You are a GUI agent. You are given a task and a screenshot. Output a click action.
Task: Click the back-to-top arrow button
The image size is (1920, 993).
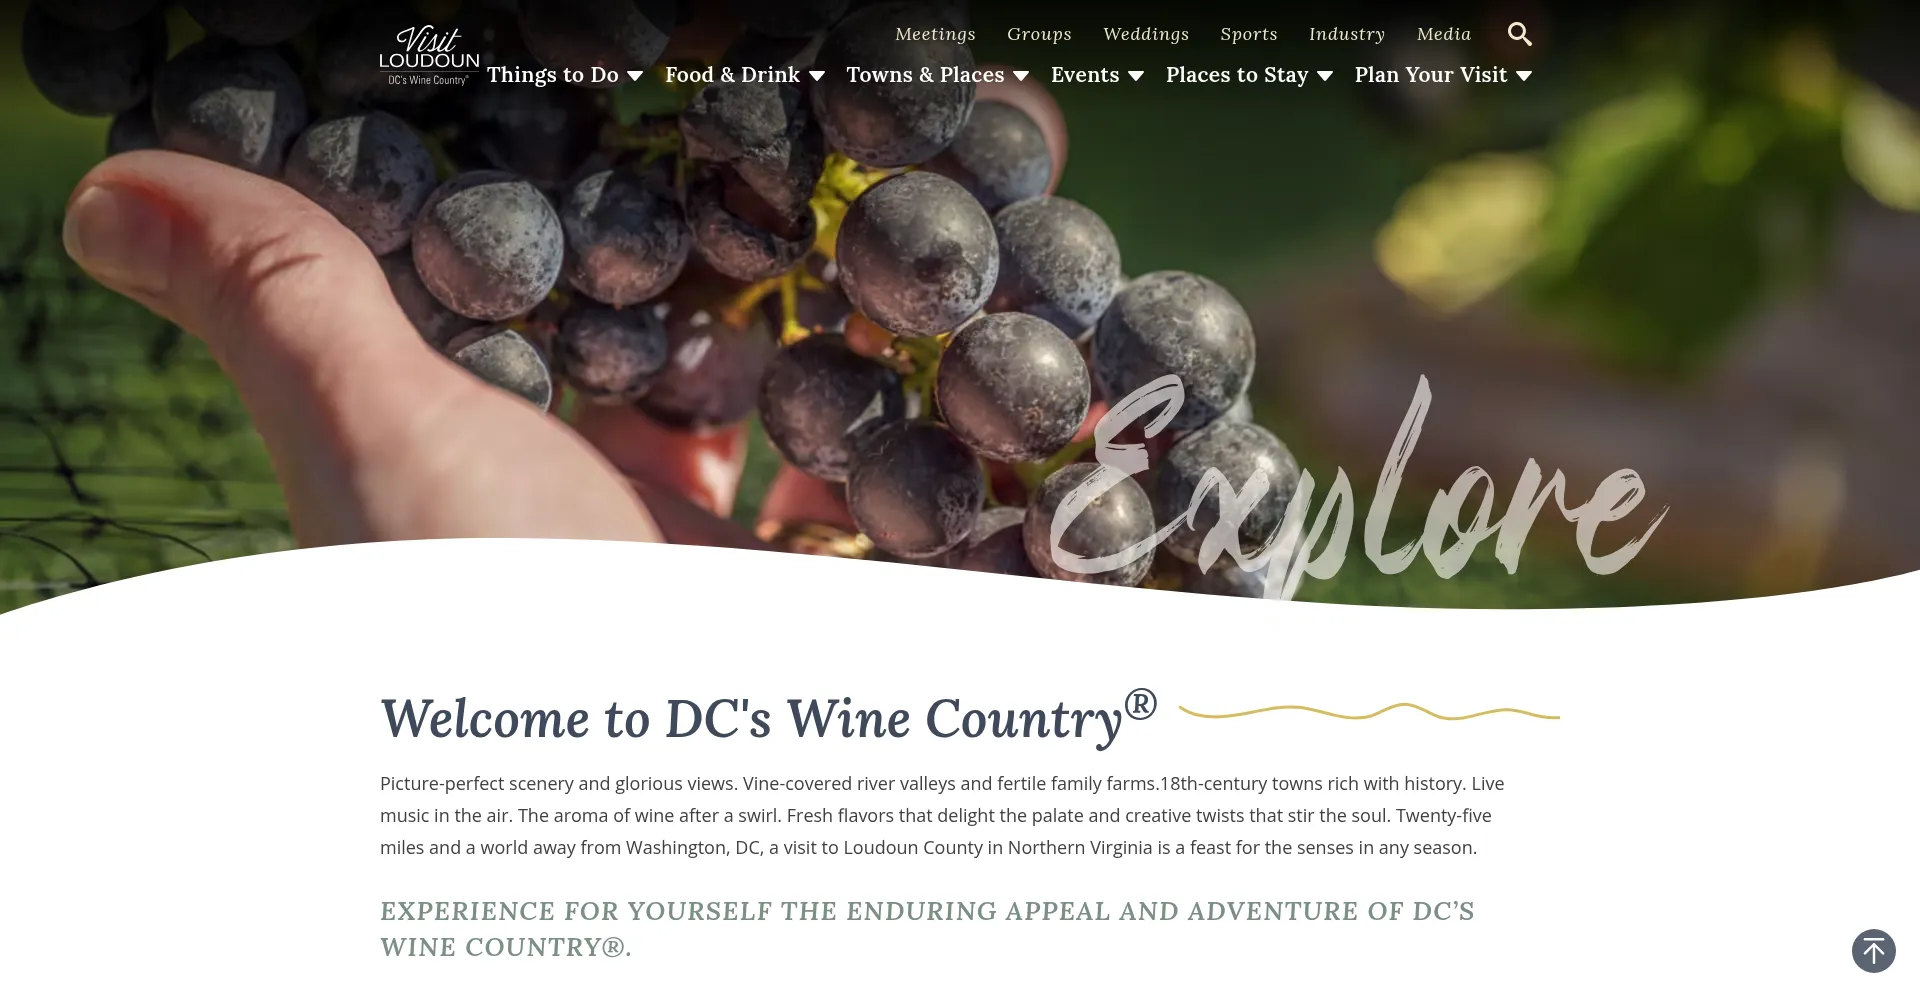(x=1873, y=950)
